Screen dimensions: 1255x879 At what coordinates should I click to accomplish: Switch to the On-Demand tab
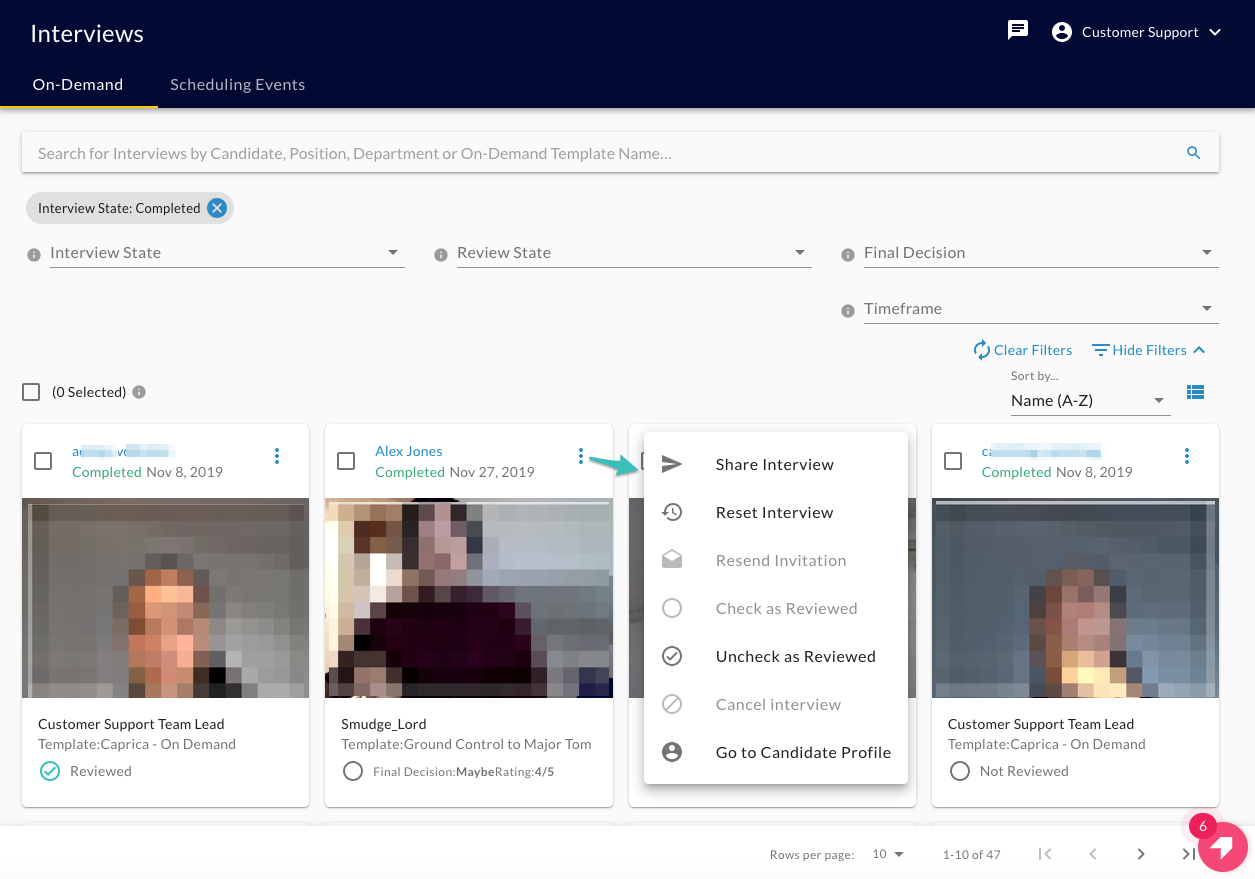click(78, 85)
